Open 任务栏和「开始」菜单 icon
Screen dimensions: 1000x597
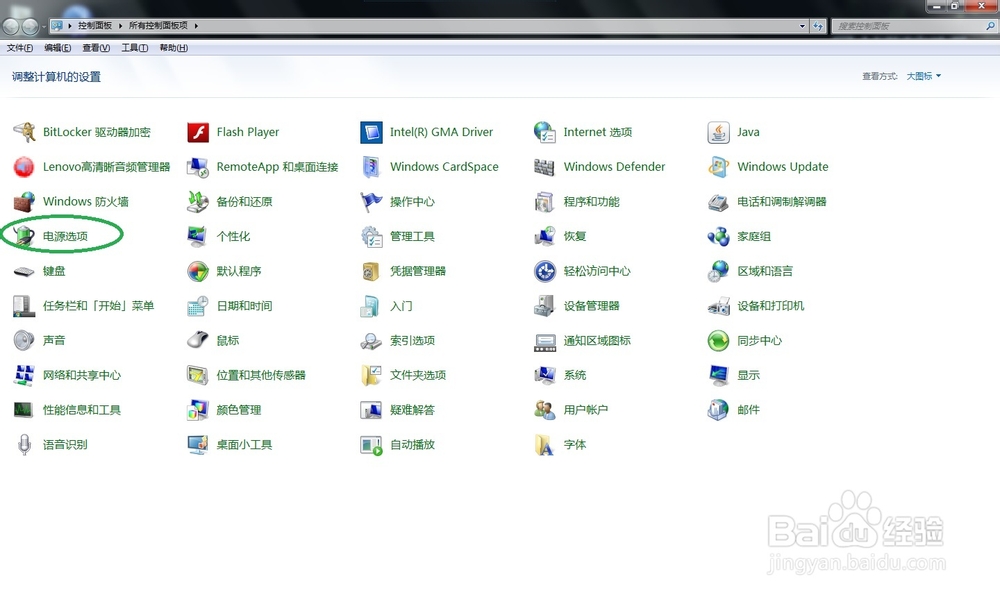click(24, 306)
